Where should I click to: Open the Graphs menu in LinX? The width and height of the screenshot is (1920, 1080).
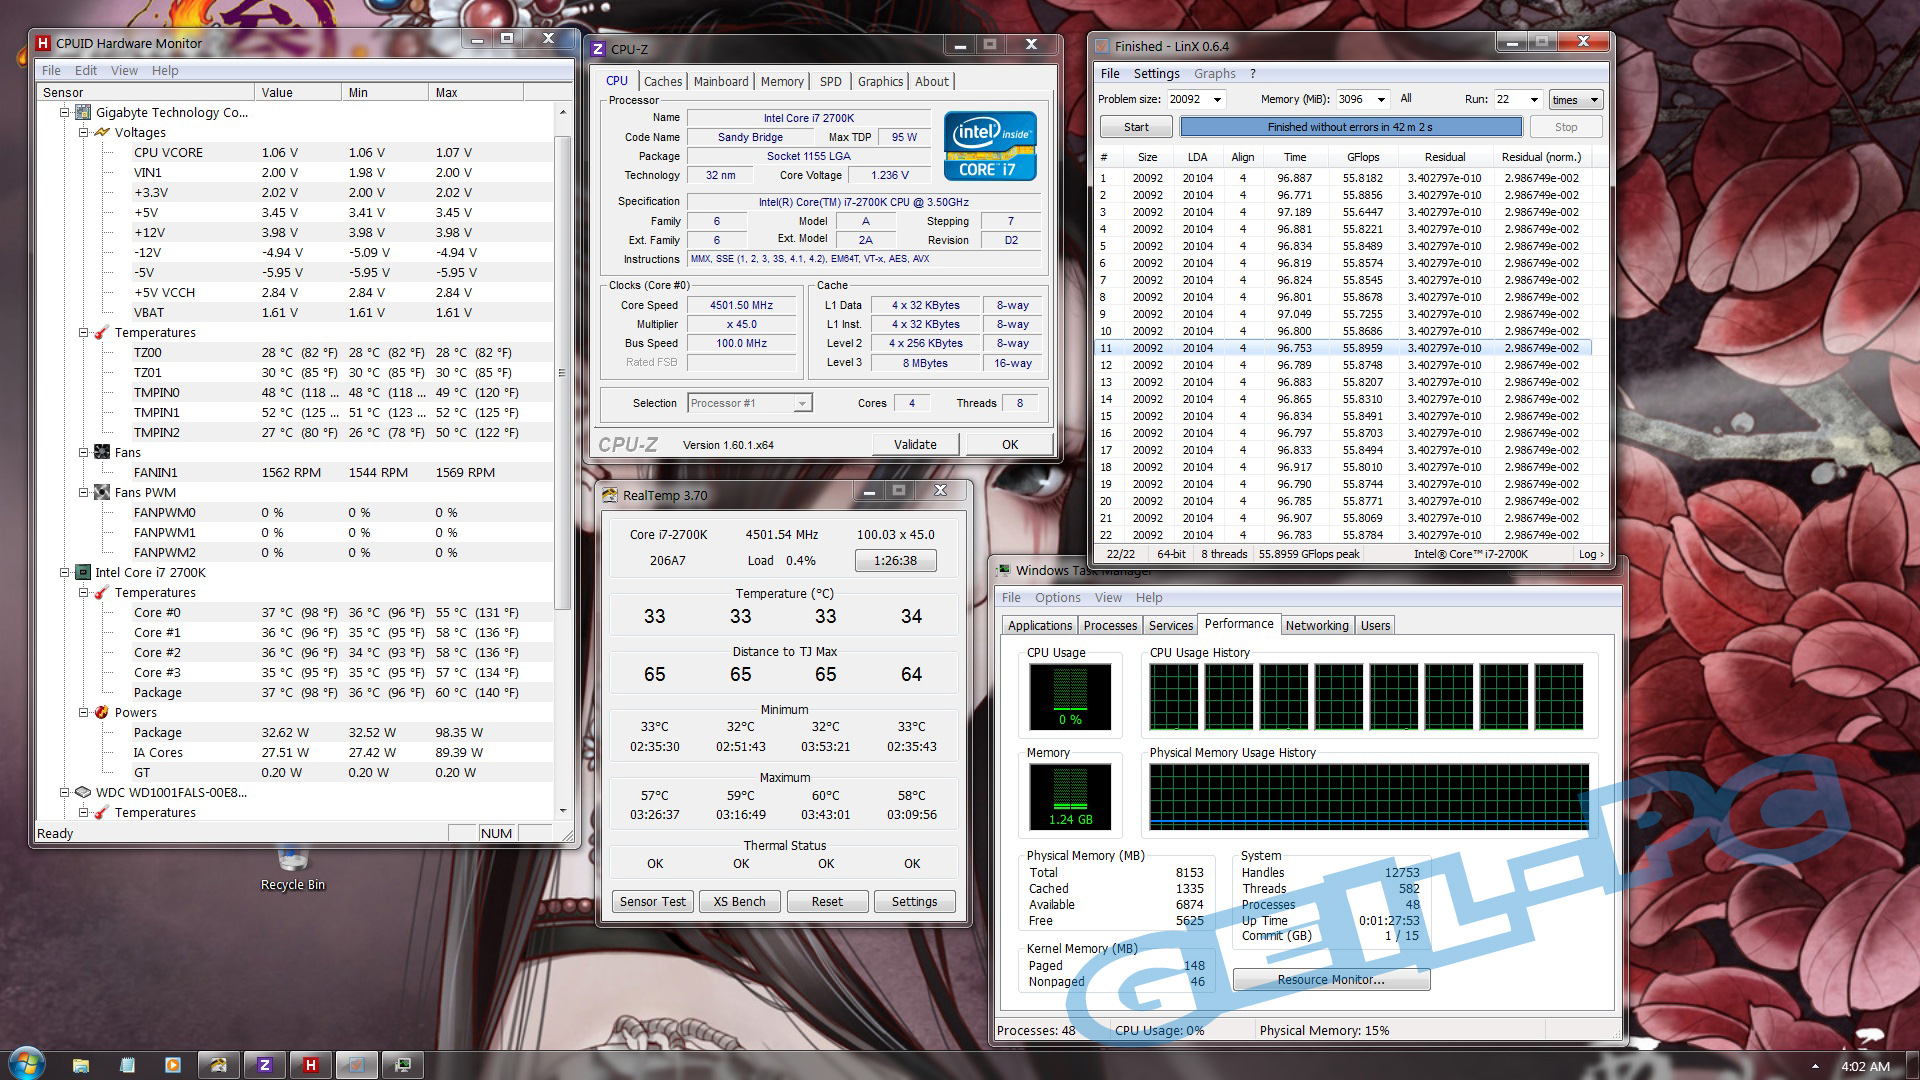point(1214,73)
